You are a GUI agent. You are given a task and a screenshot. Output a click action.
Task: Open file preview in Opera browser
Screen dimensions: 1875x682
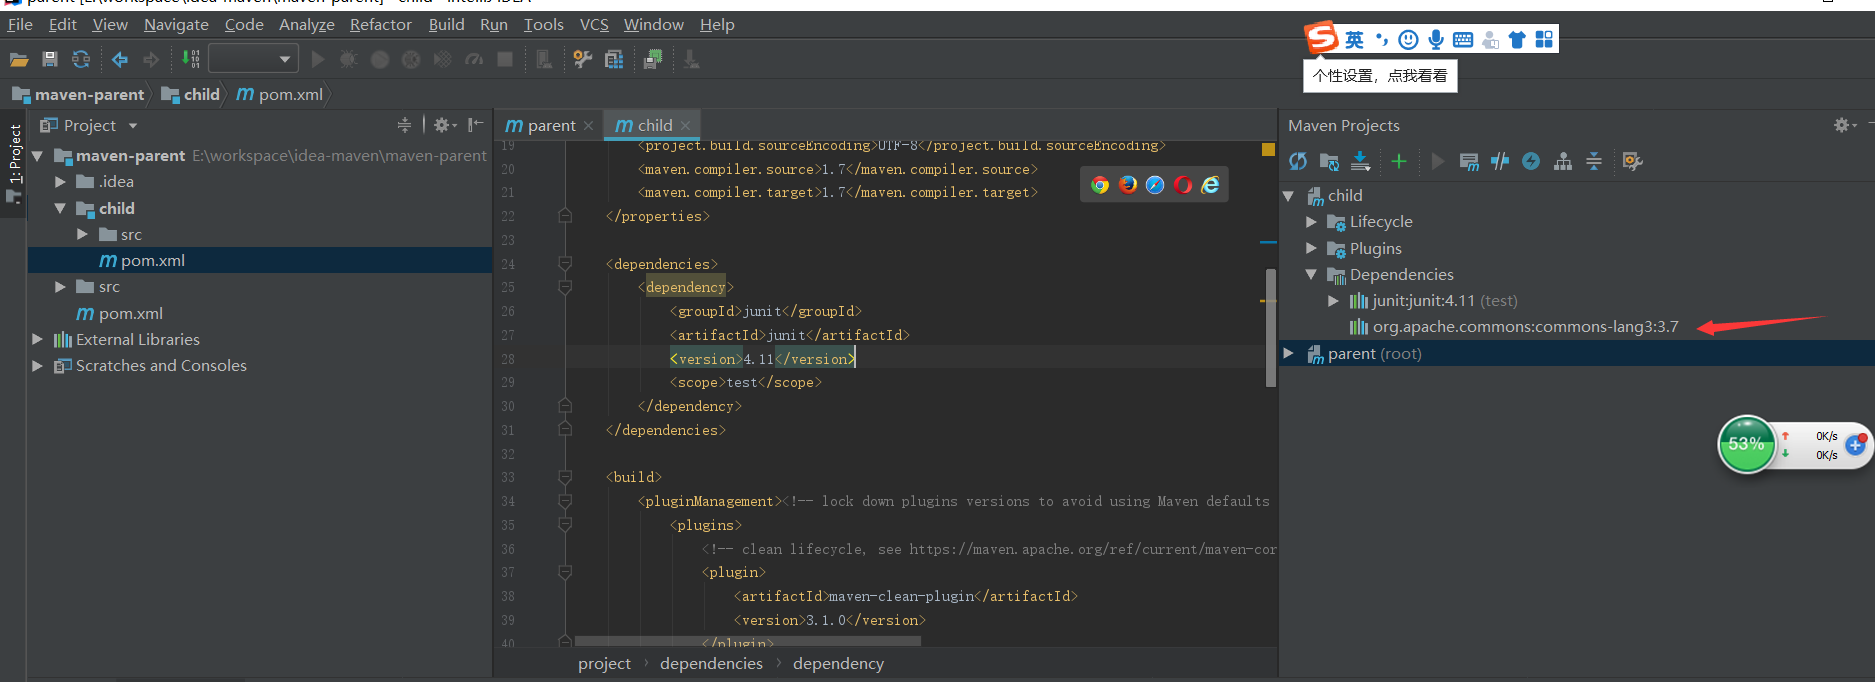[1183, 185]
